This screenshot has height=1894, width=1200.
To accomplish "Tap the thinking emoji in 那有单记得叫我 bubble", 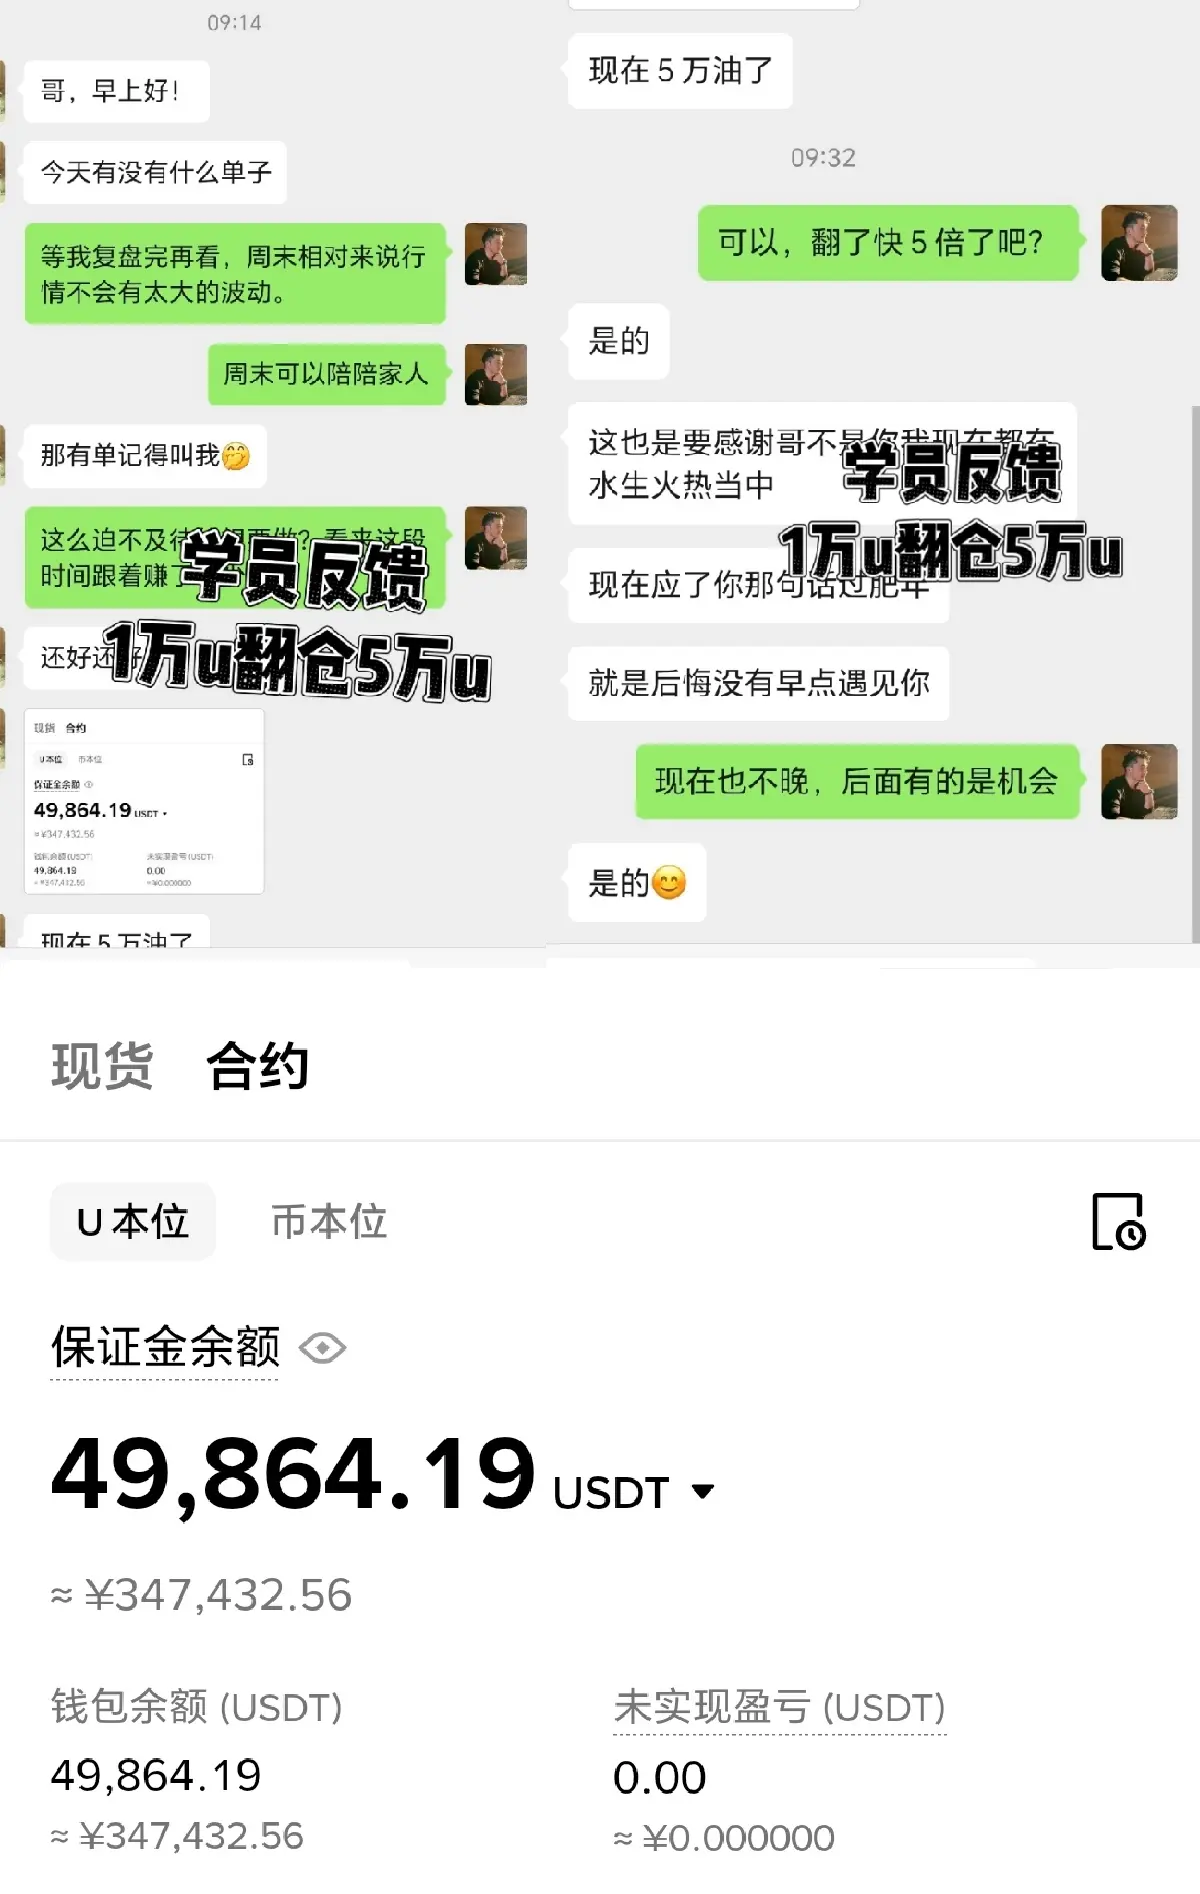I will point(236,456).
